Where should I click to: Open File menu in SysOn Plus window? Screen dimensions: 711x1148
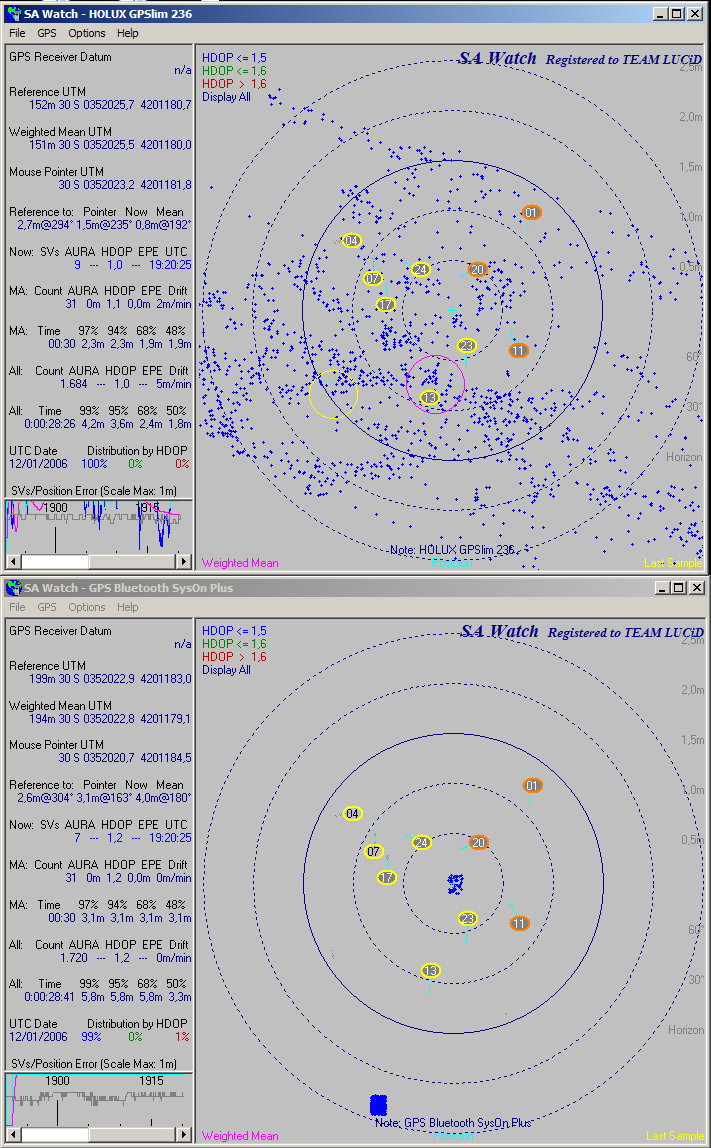17,607
